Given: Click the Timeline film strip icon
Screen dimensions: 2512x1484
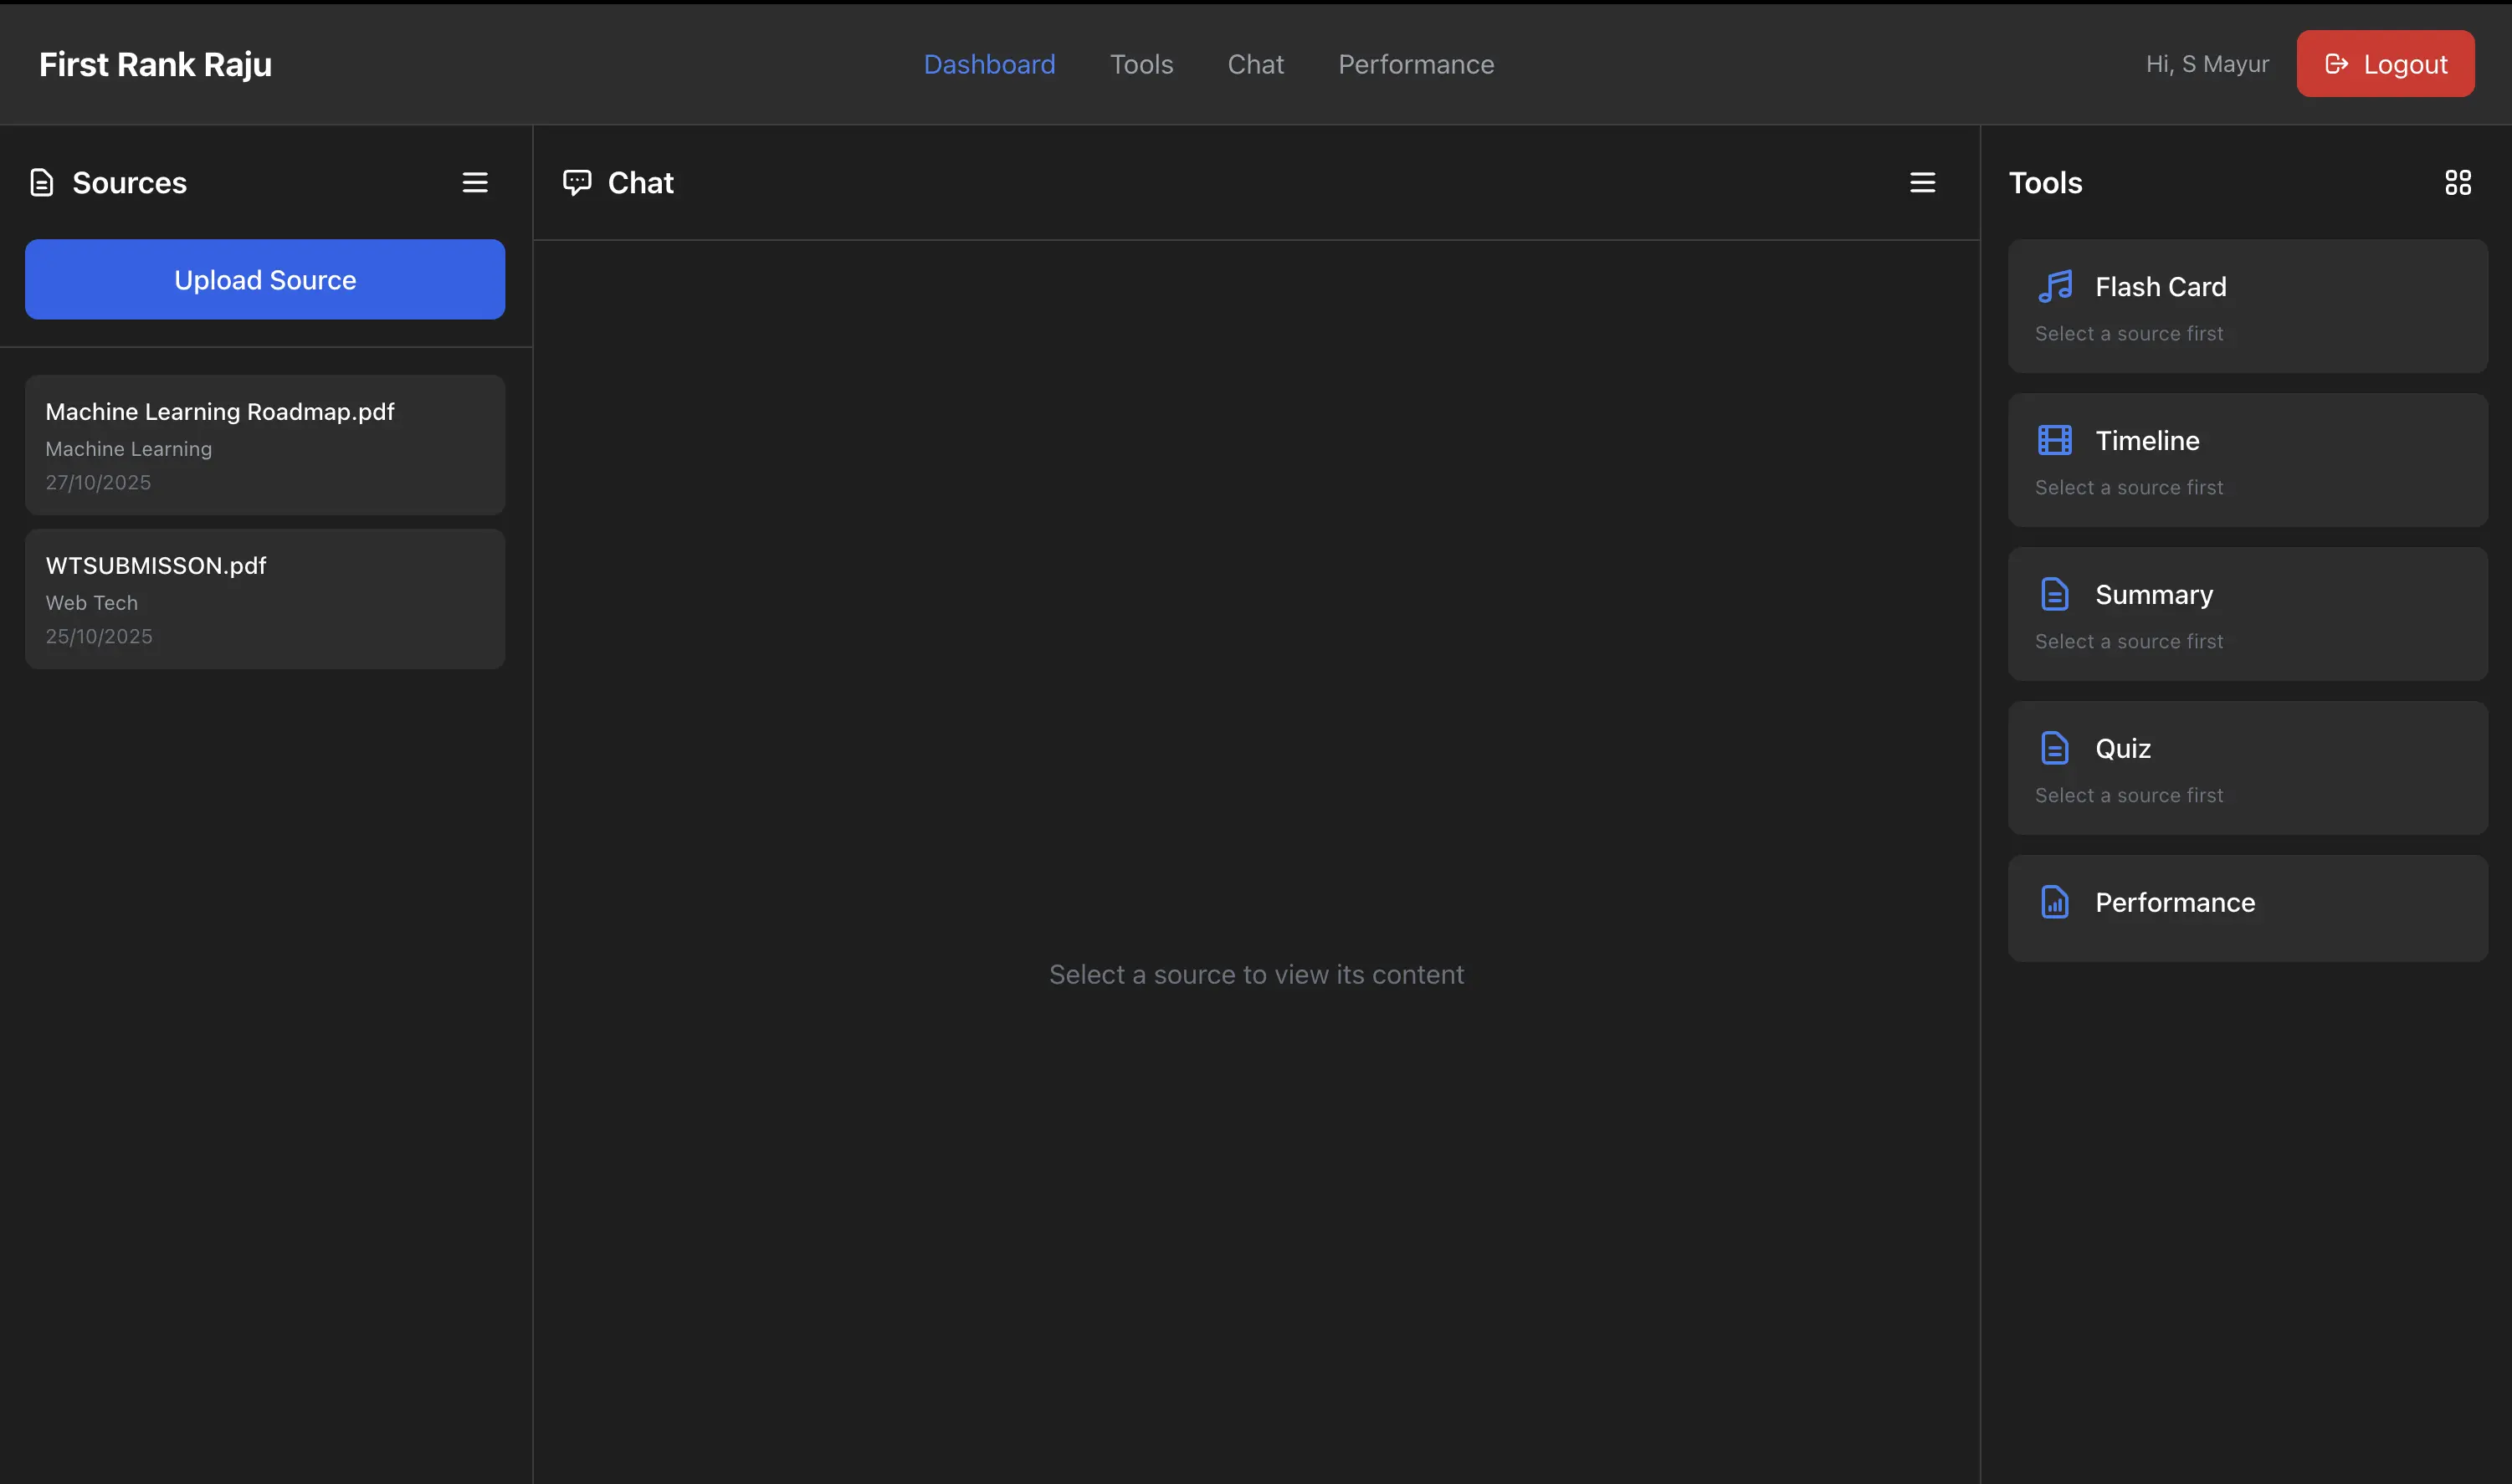Looking at the screenshot, I should [2055, 441].
